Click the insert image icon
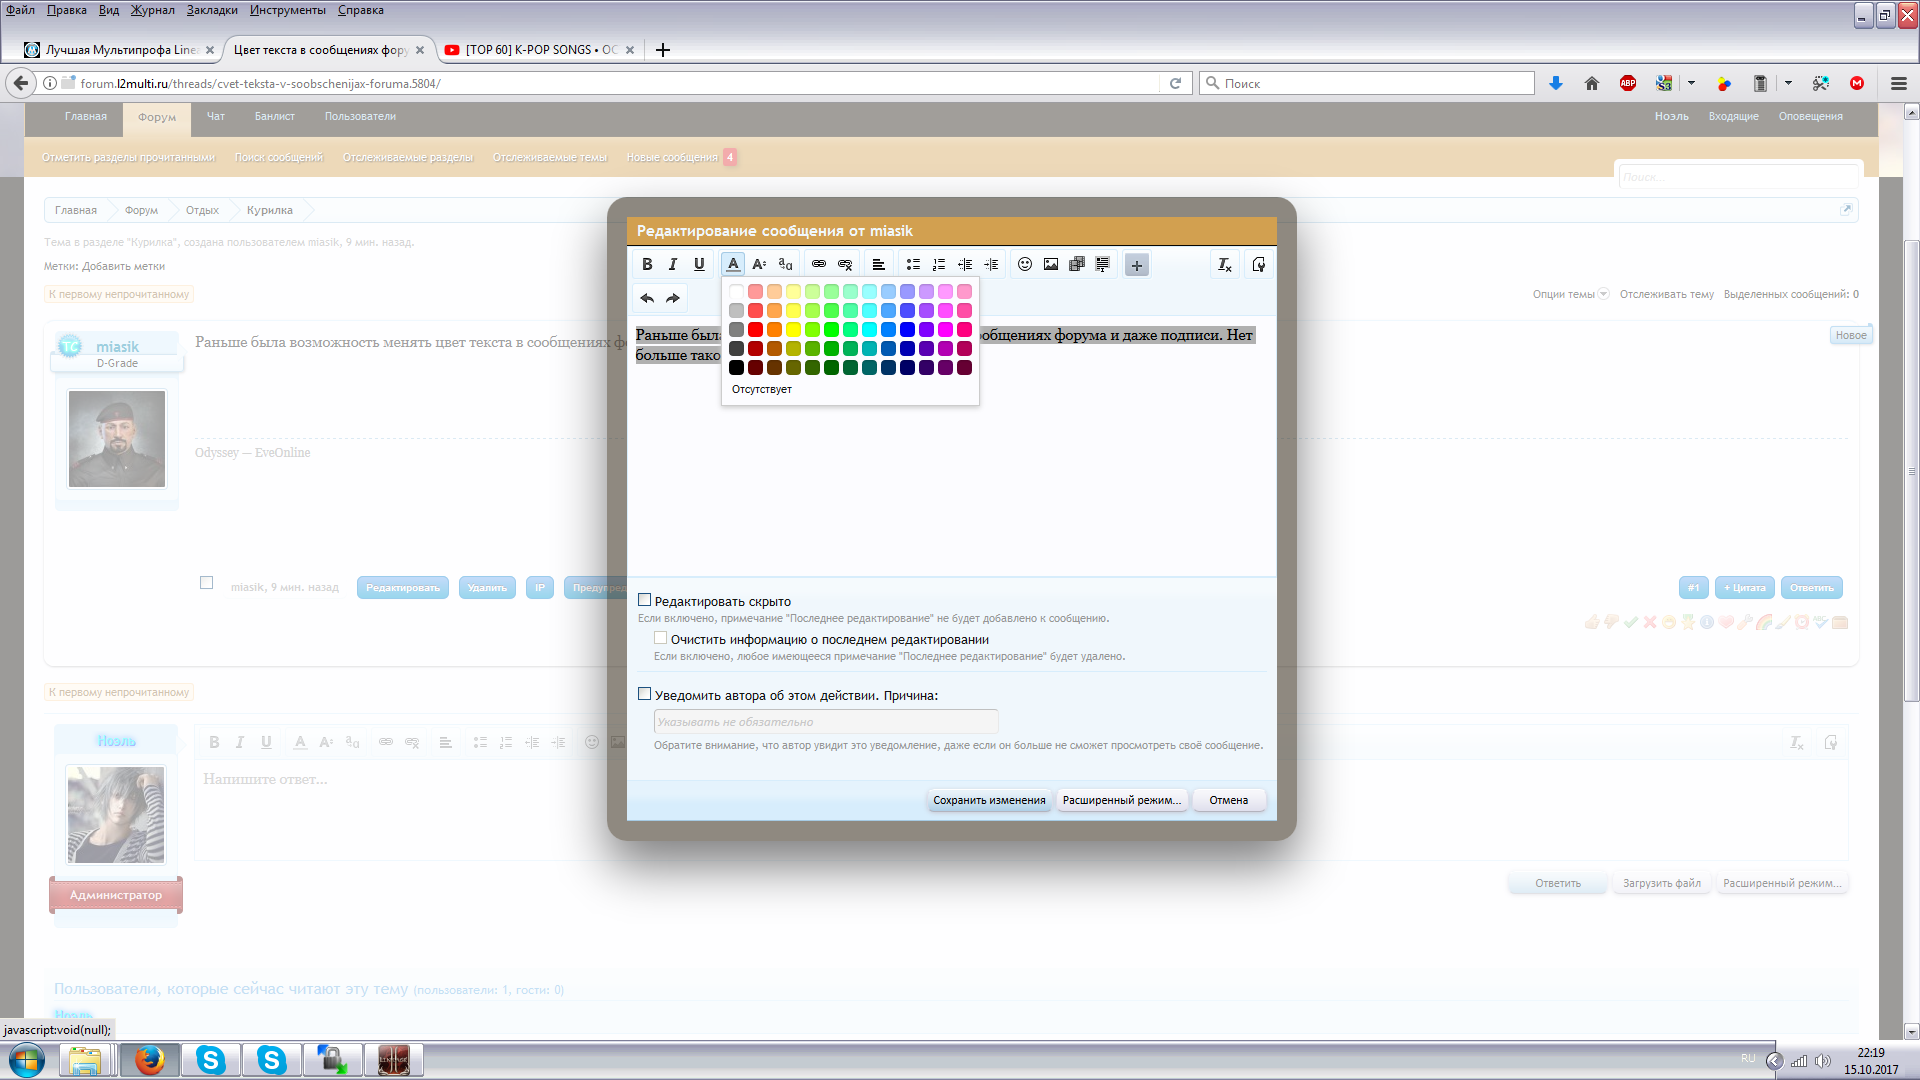 pyautogui.click(x=1051, y=265)
